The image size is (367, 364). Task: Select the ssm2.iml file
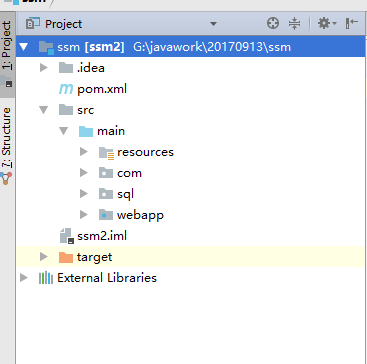click(102, 236)
